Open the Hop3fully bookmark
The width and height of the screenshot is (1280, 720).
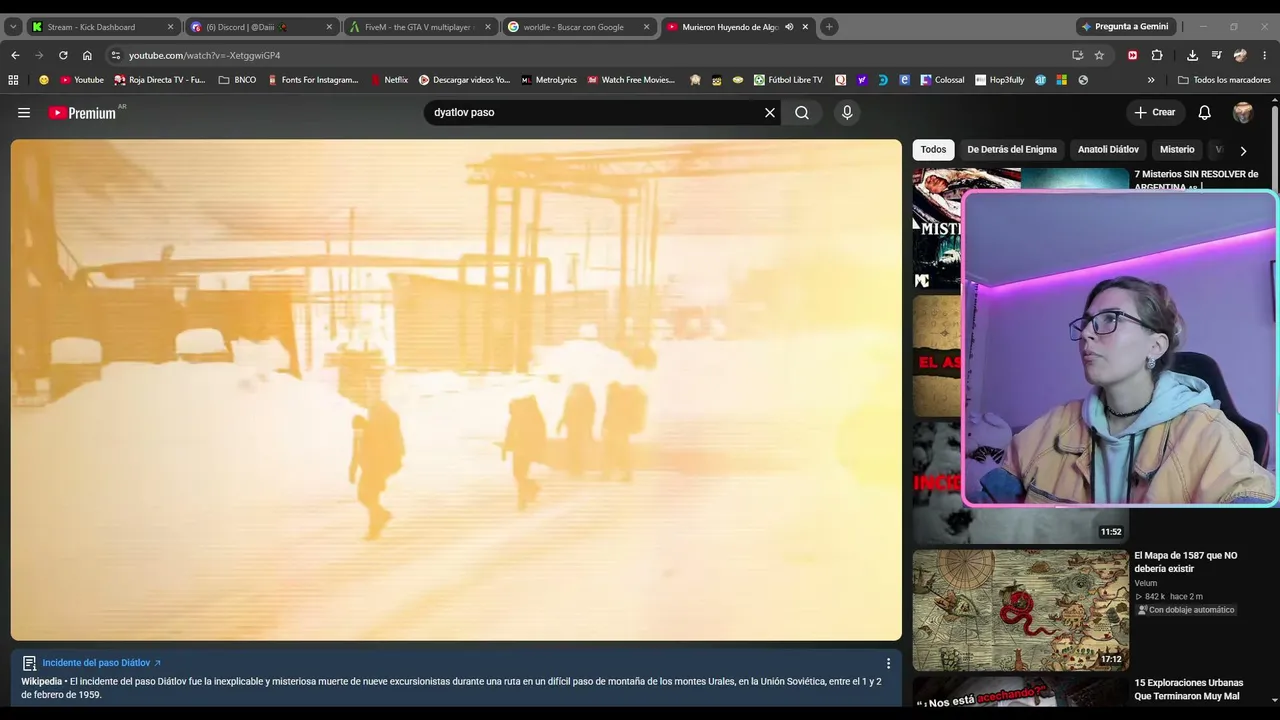click(1000, 80)
